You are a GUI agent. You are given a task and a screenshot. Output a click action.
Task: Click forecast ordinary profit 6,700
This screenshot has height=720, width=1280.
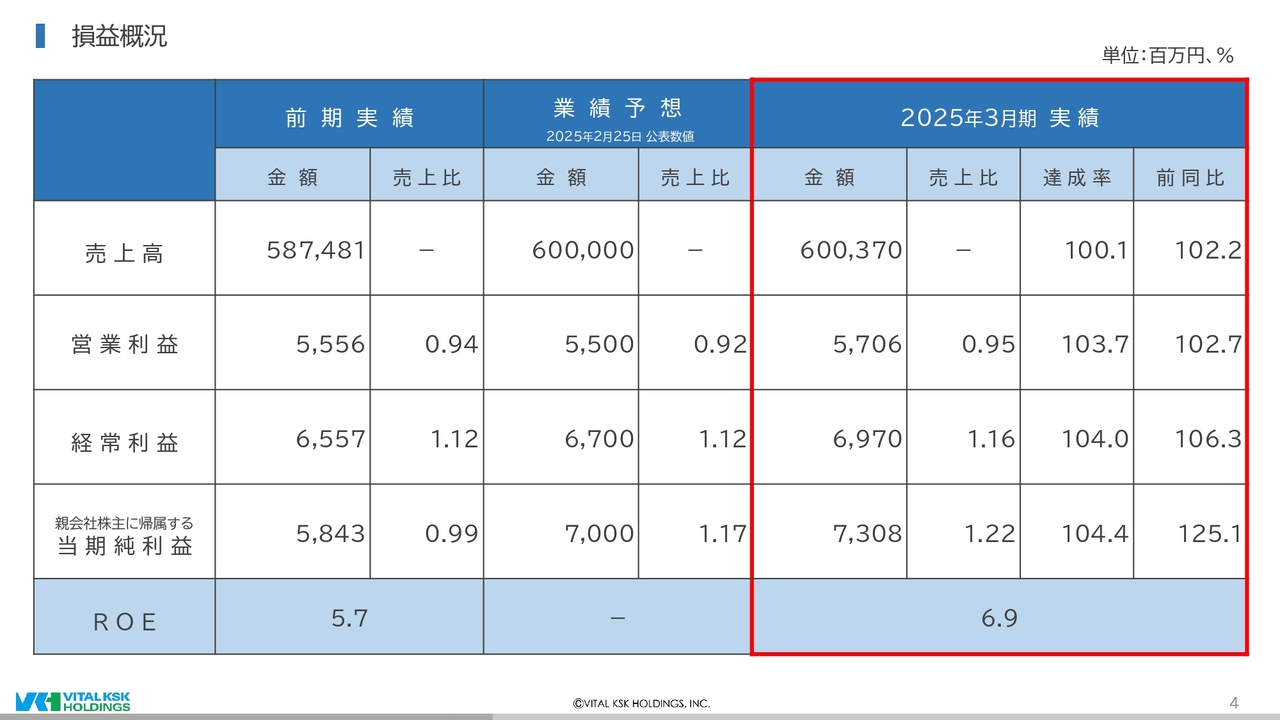pos(600,439)
